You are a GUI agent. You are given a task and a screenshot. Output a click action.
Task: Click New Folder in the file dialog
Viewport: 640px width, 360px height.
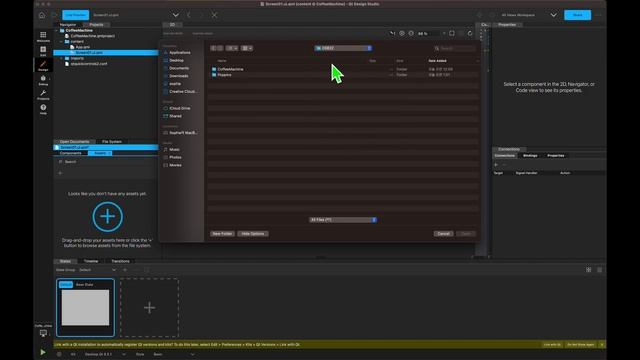[222, 234]
